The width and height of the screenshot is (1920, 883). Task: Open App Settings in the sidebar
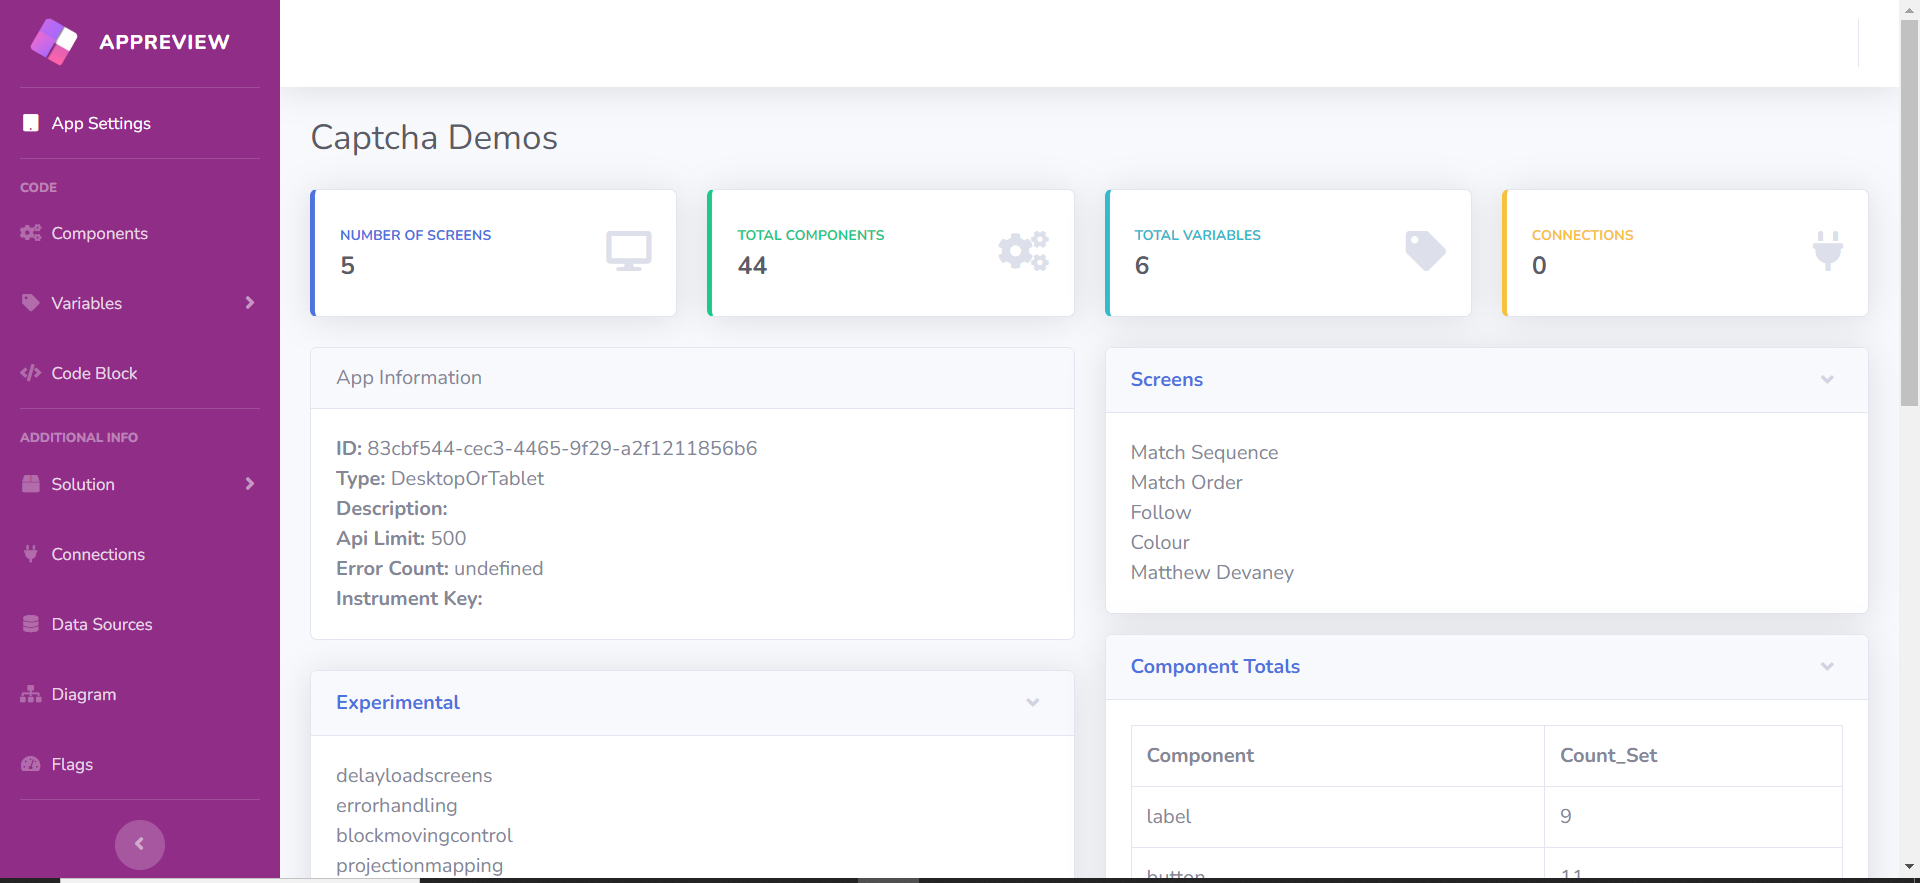click(x=101, y=123)
